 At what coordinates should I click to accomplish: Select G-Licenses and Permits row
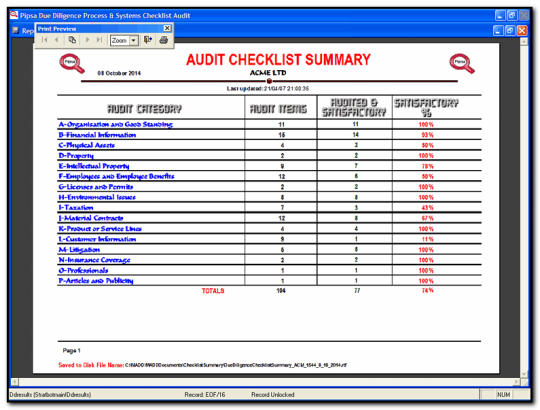point(269,187)
